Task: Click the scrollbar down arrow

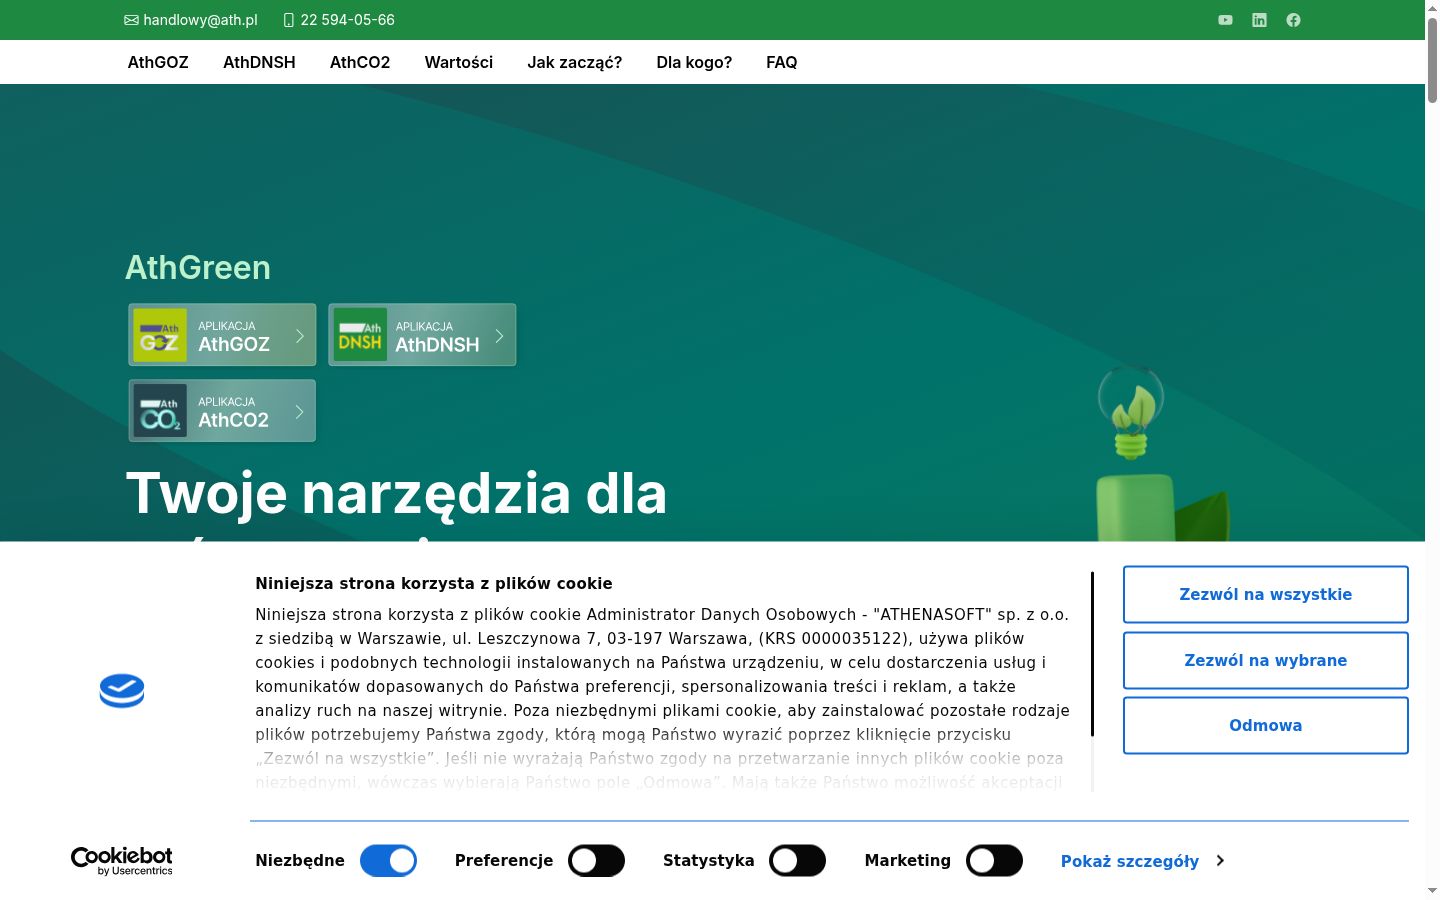Action: tap(1432, 891)
